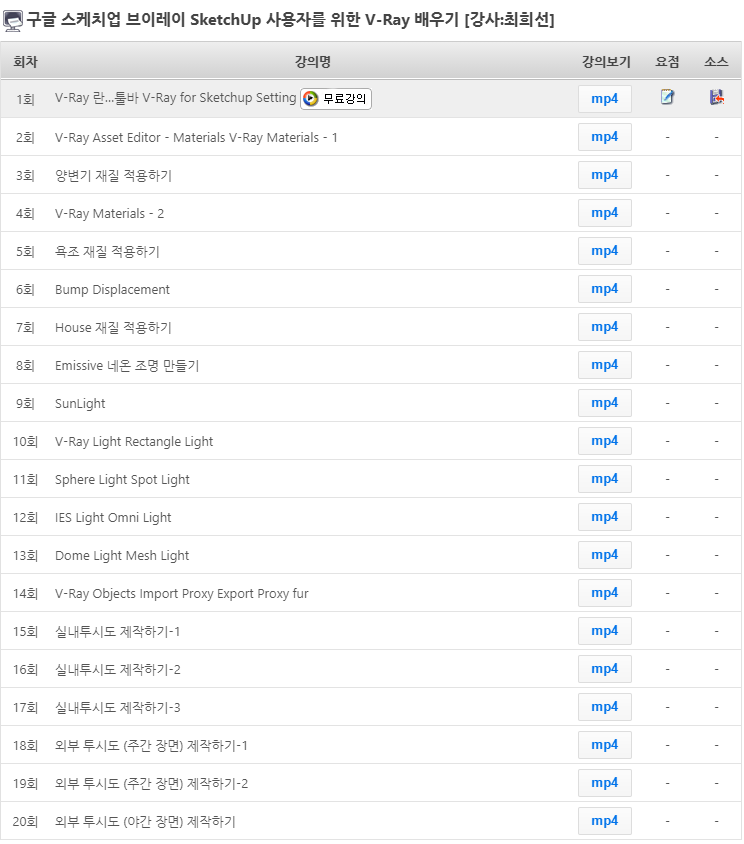Click the 회차 column header
The width and height of the screenshot is (744, 844).
[25, 62]
